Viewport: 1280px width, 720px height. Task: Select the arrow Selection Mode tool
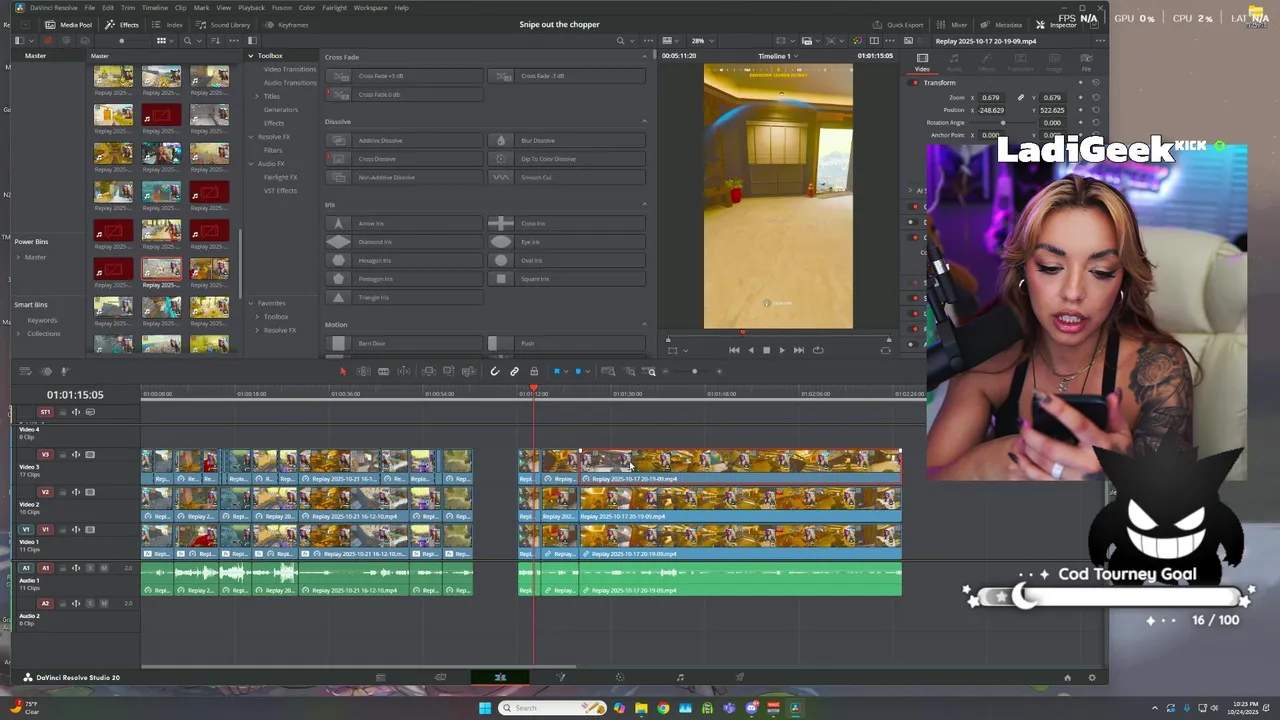pos(343,372)
